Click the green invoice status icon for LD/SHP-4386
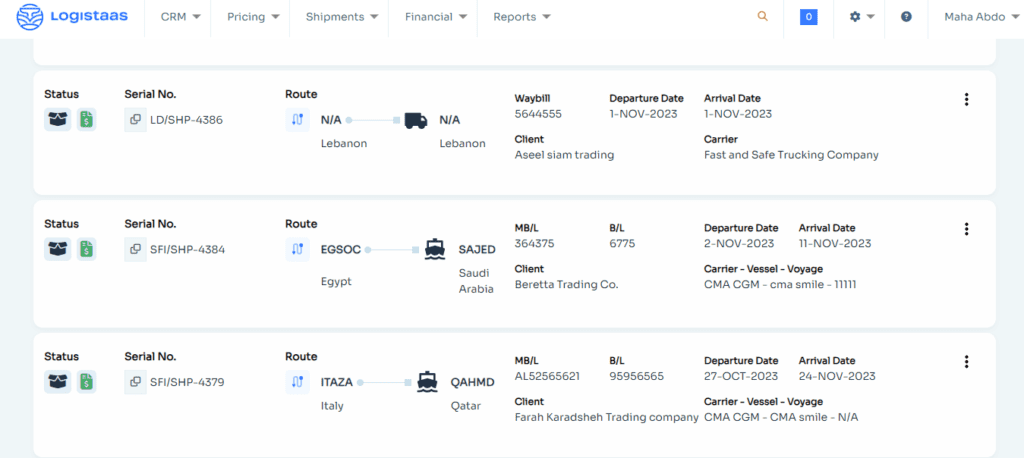Image resolution: width=1024 pixels, height=458 pixels. (x=87, y=120)
